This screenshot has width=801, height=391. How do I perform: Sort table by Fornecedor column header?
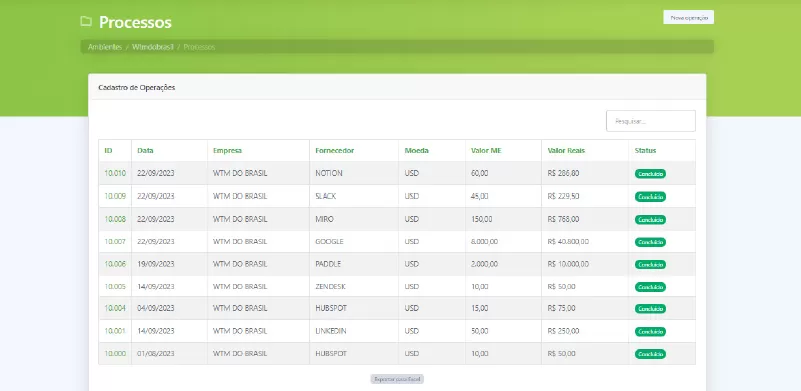335,151
